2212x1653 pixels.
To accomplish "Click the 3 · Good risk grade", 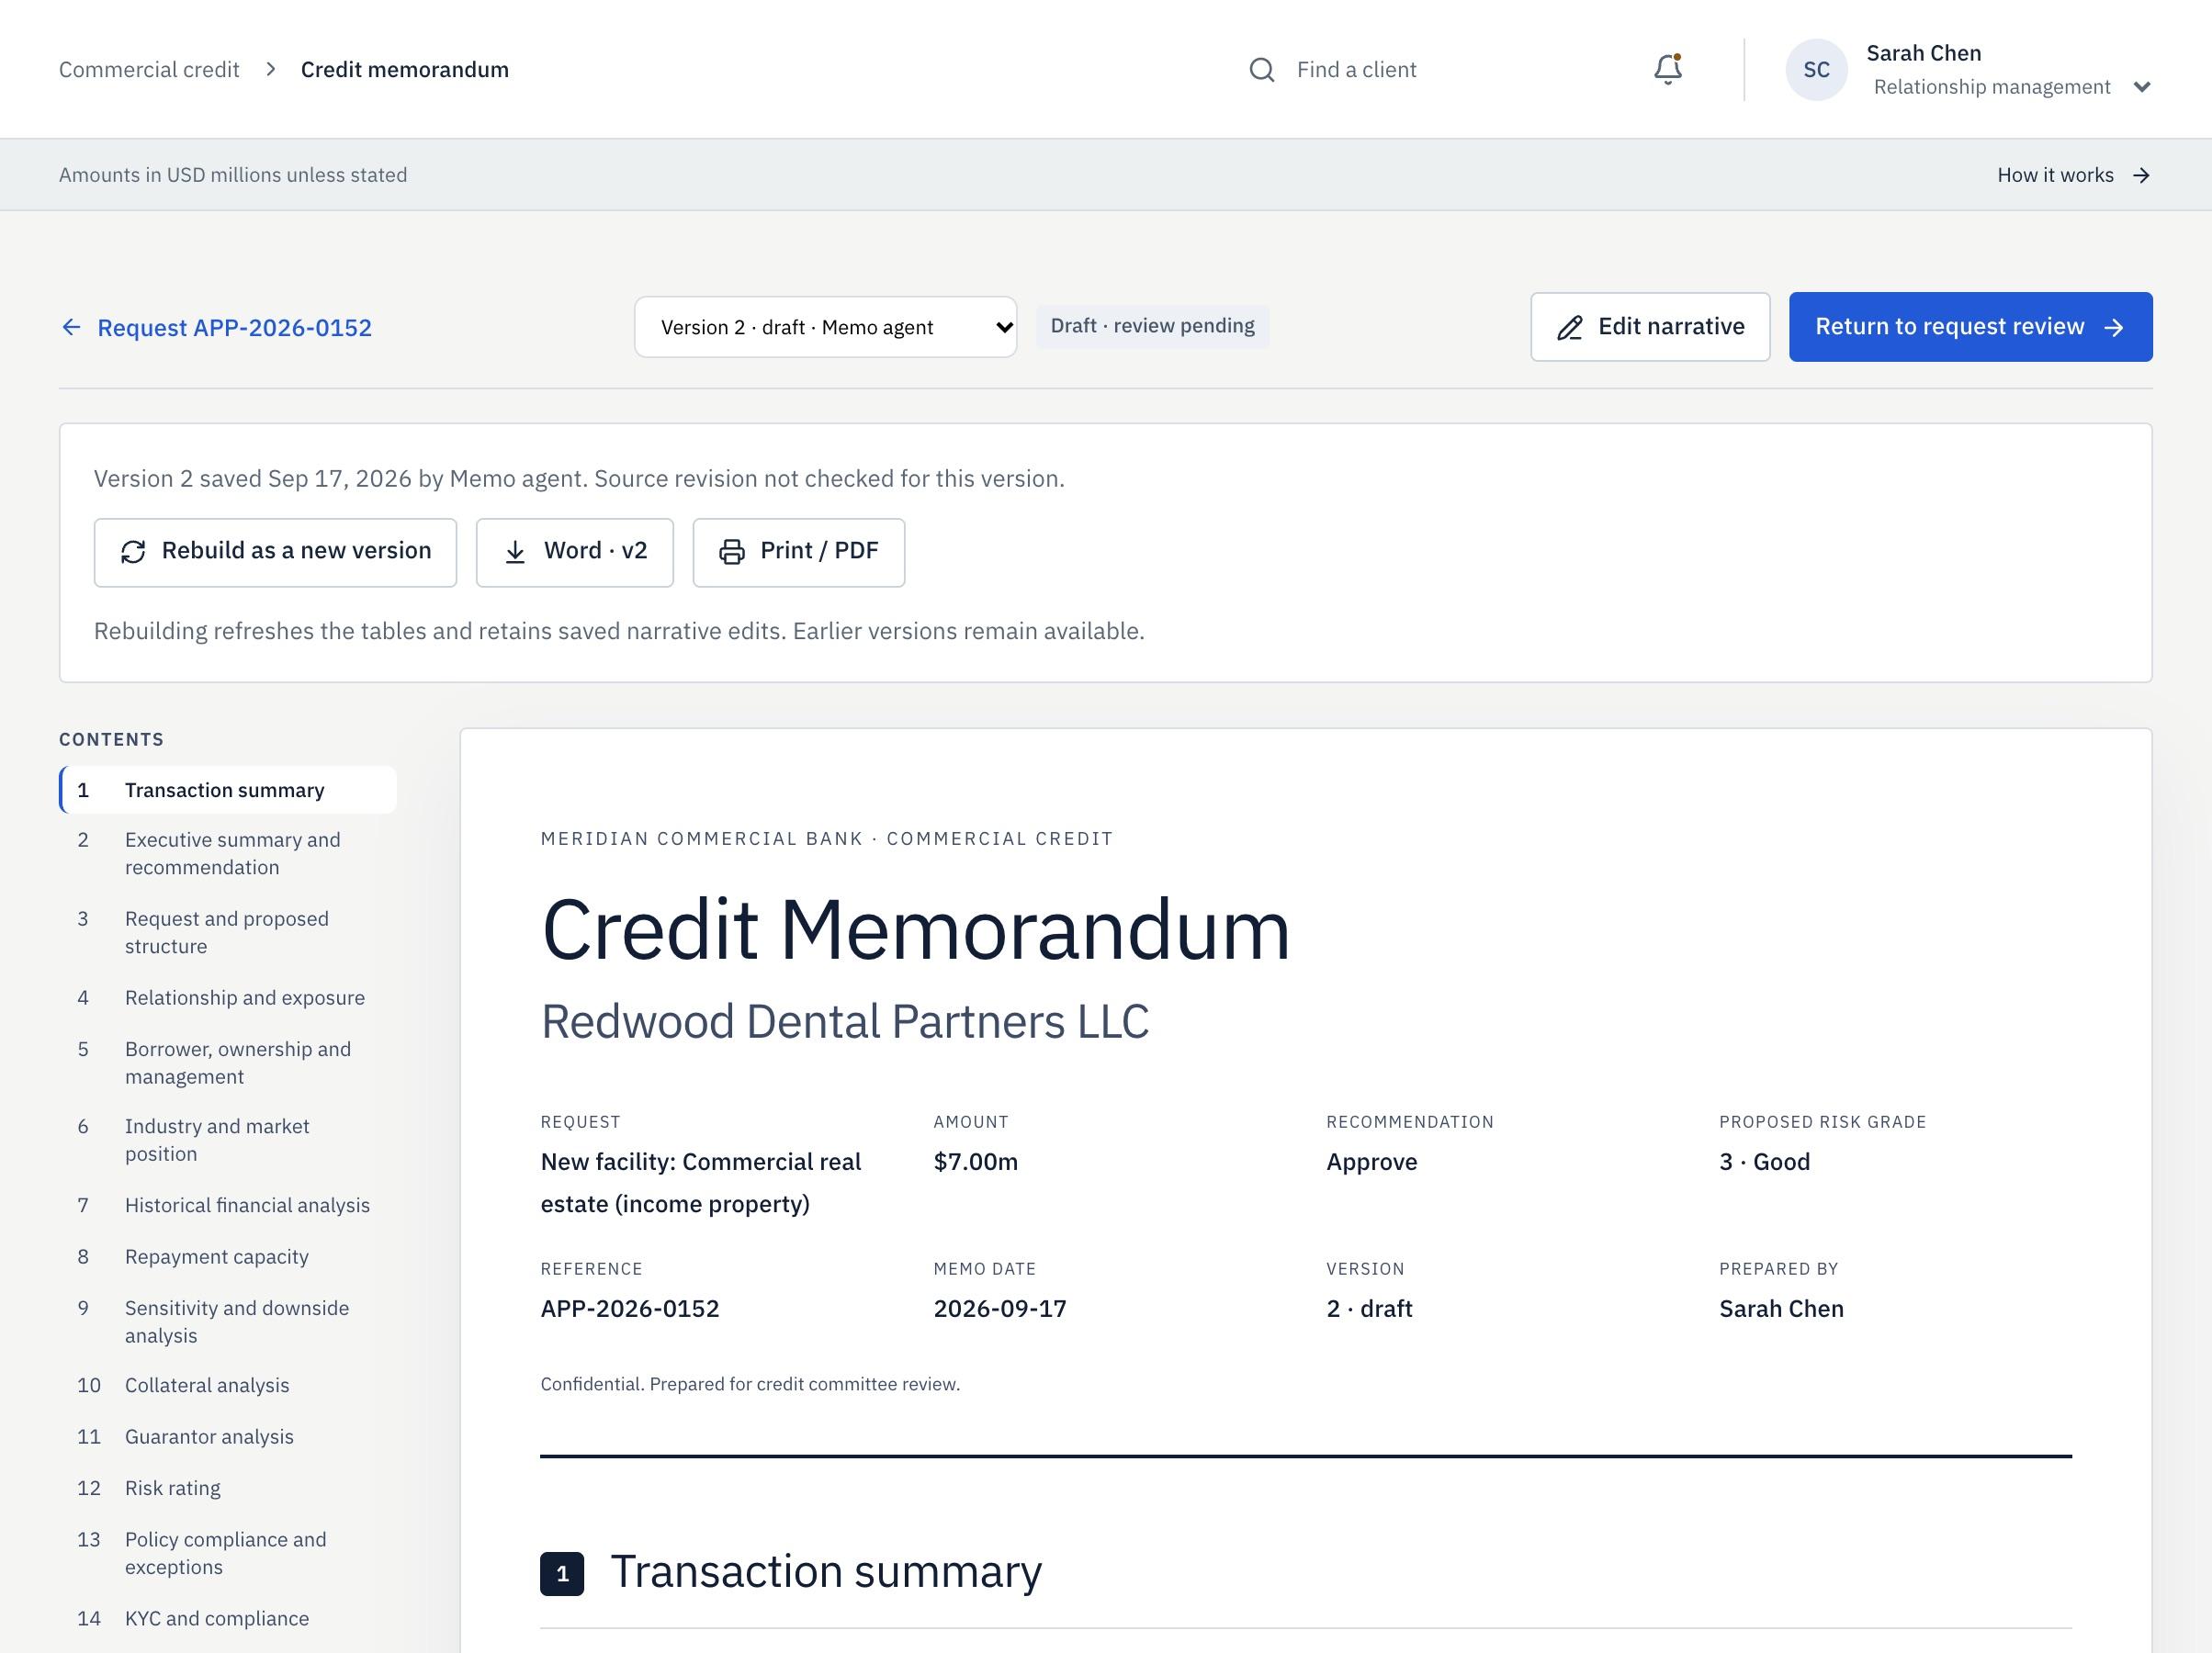I will pyautogui.click(x=1764, y=1162).
